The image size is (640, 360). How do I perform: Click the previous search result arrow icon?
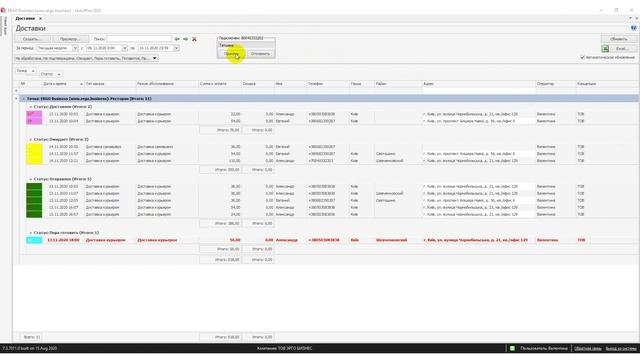point(177,39)
